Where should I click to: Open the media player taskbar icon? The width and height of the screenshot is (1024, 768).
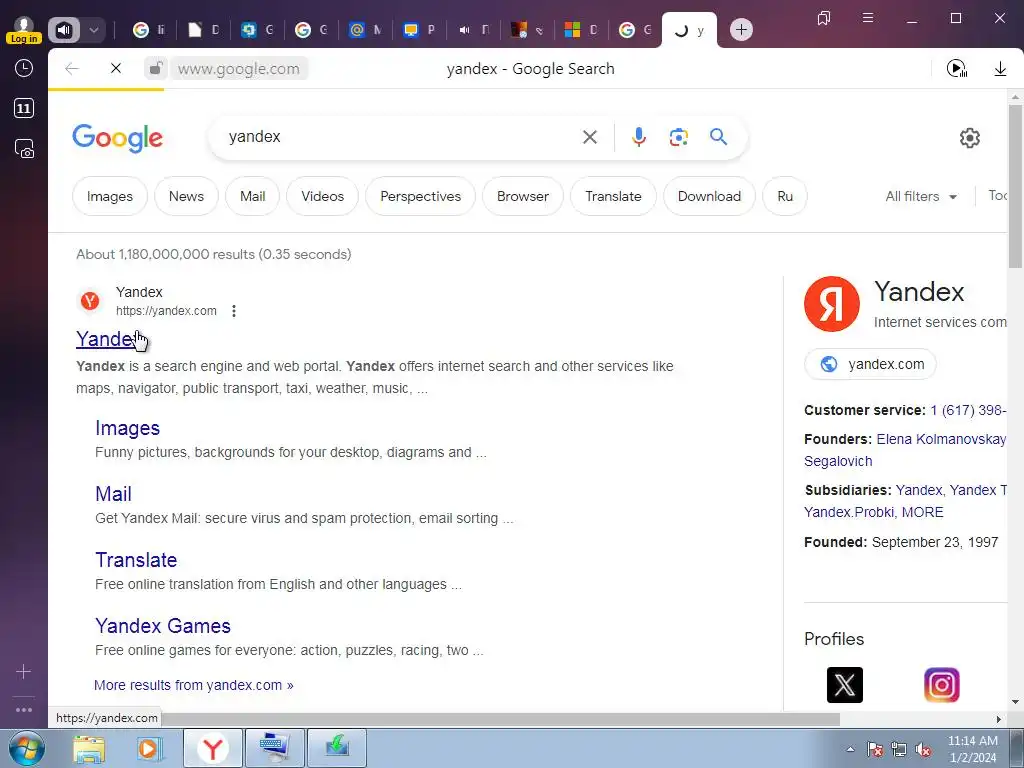pyautogui.click(x=150, y=748)
